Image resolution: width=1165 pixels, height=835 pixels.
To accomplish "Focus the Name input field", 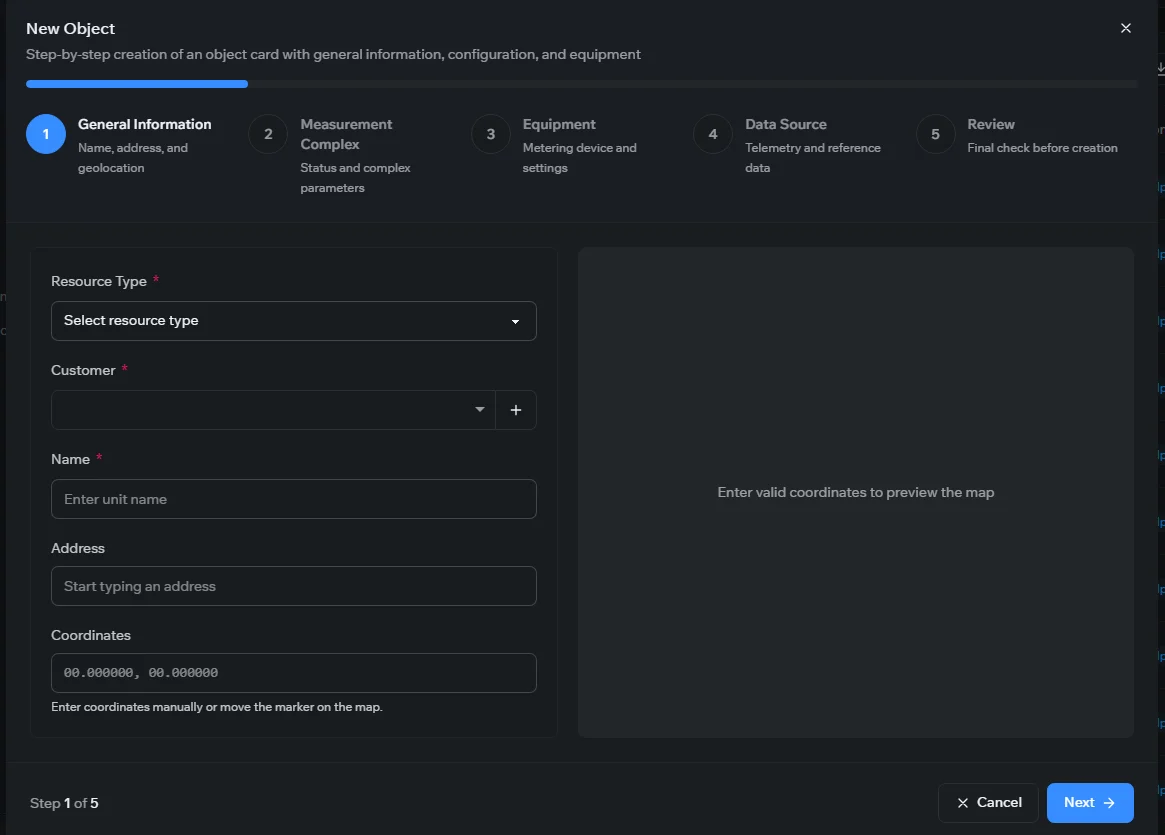I will [293, 499].
